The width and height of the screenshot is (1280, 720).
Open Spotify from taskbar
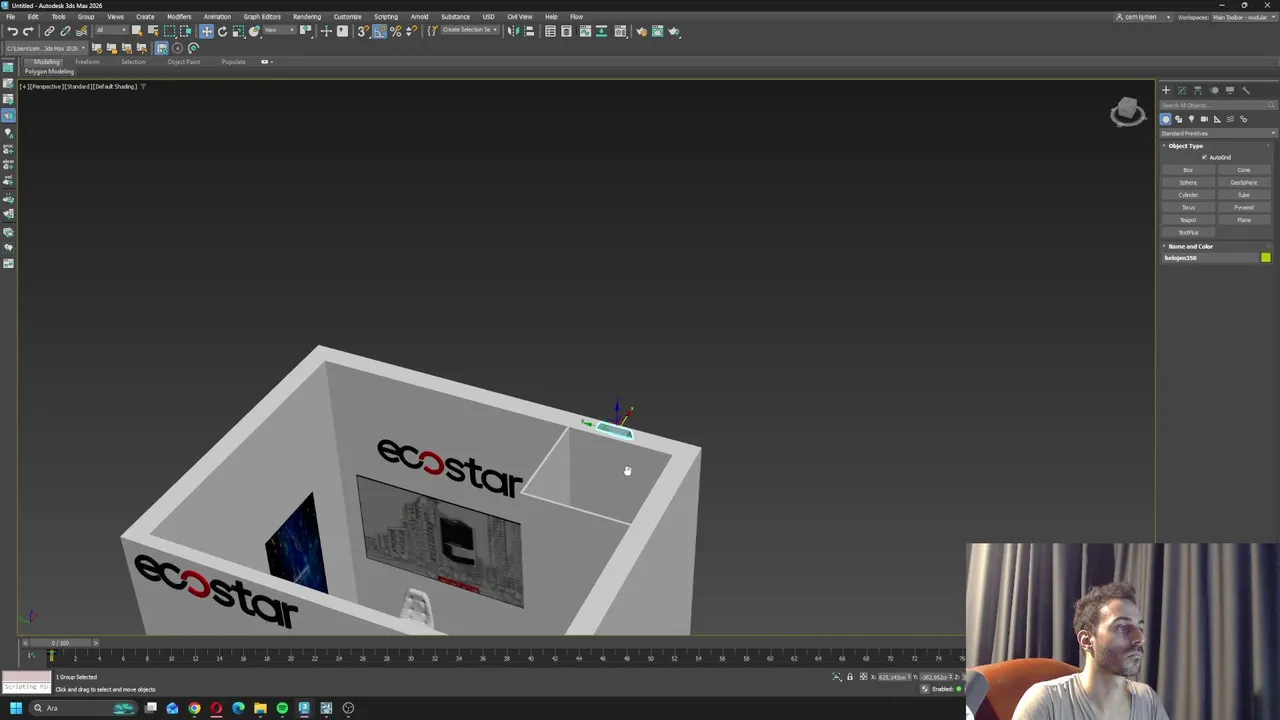coord(282,708)
